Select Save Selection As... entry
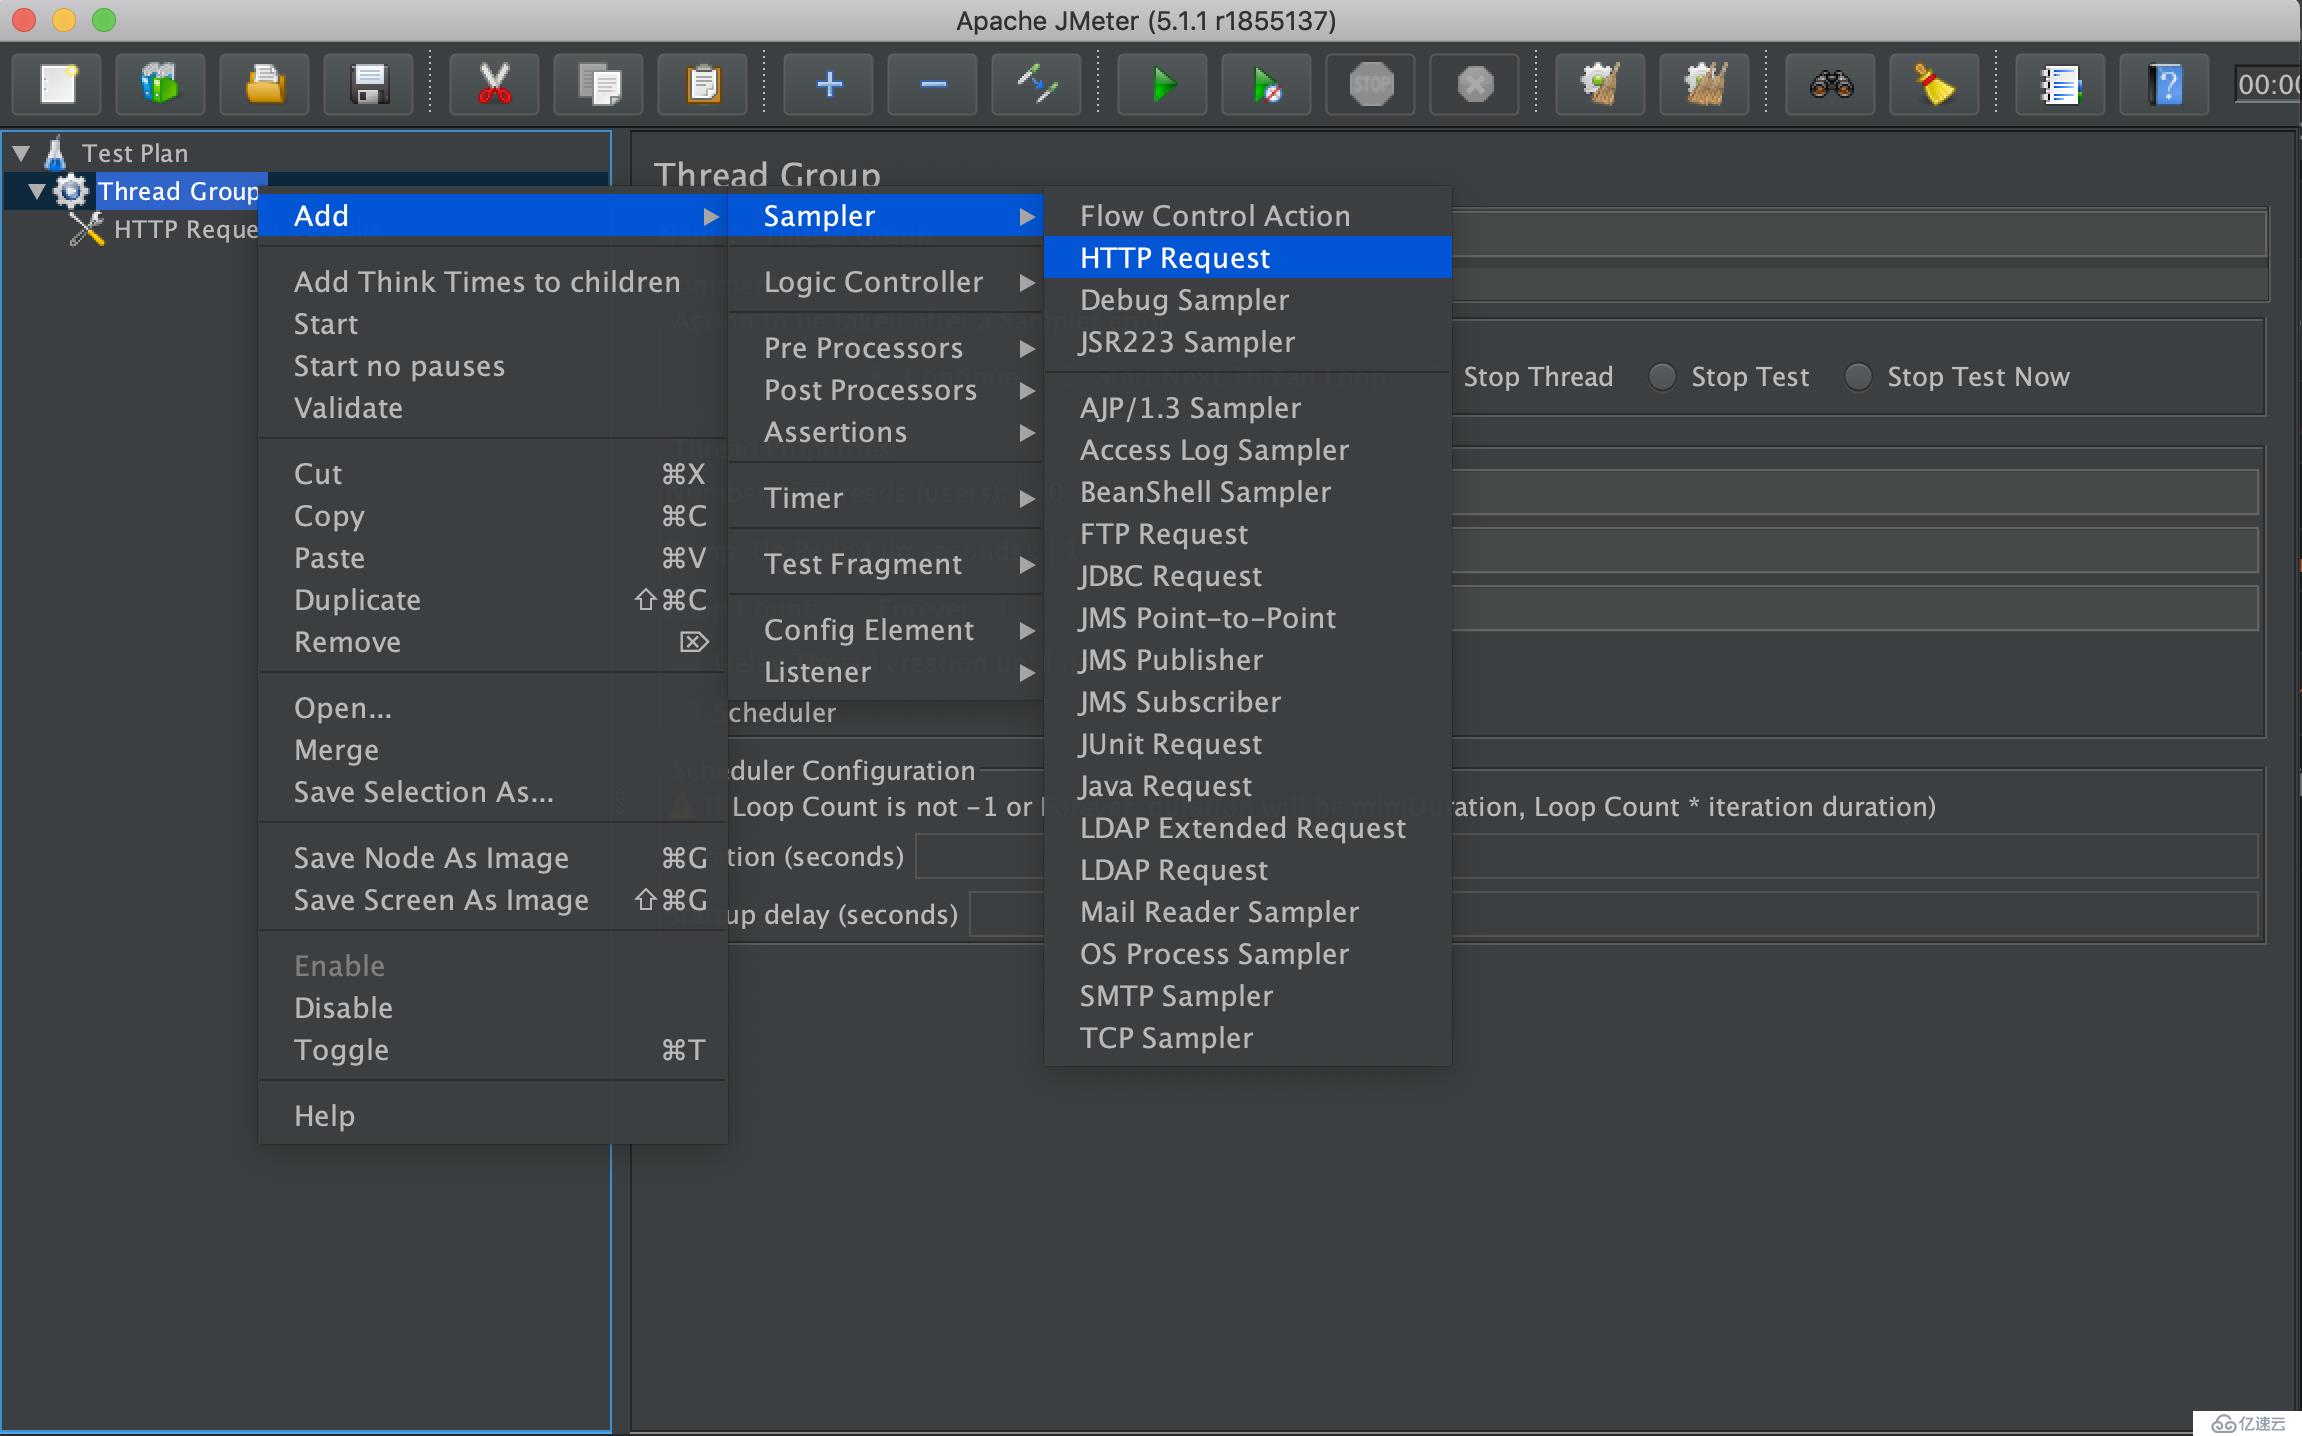2302x1436 pixels. click(x=492, y=792)
